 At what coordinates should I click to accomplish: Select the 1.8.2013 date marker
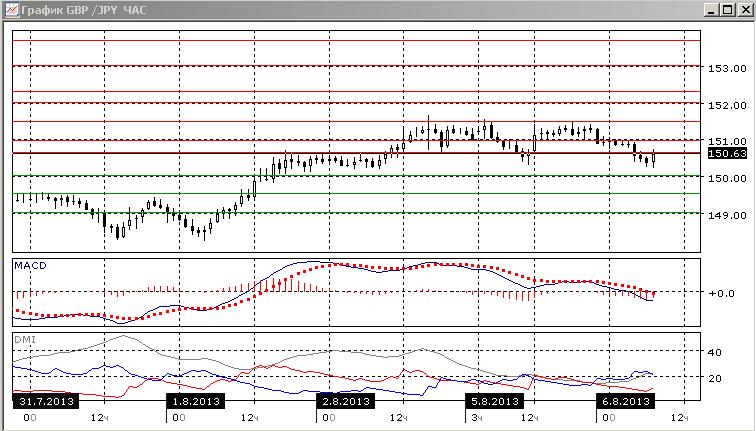(196, 401)
